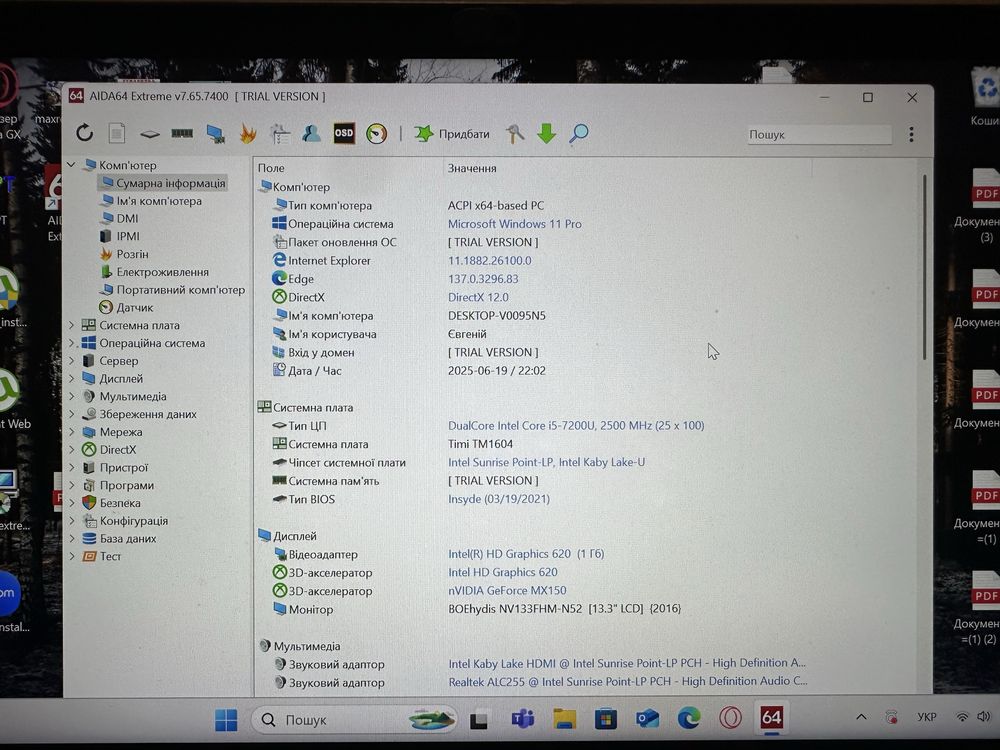The height and width of the screenshot is (750, 1000).
Task: Open the three-dot menu in AIDA64
Action: point(911,134)
